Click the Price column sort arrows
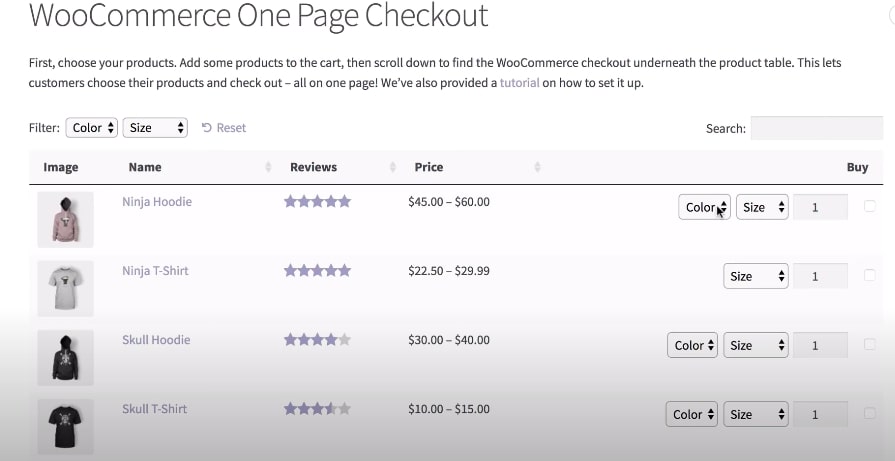 point(537,167)
